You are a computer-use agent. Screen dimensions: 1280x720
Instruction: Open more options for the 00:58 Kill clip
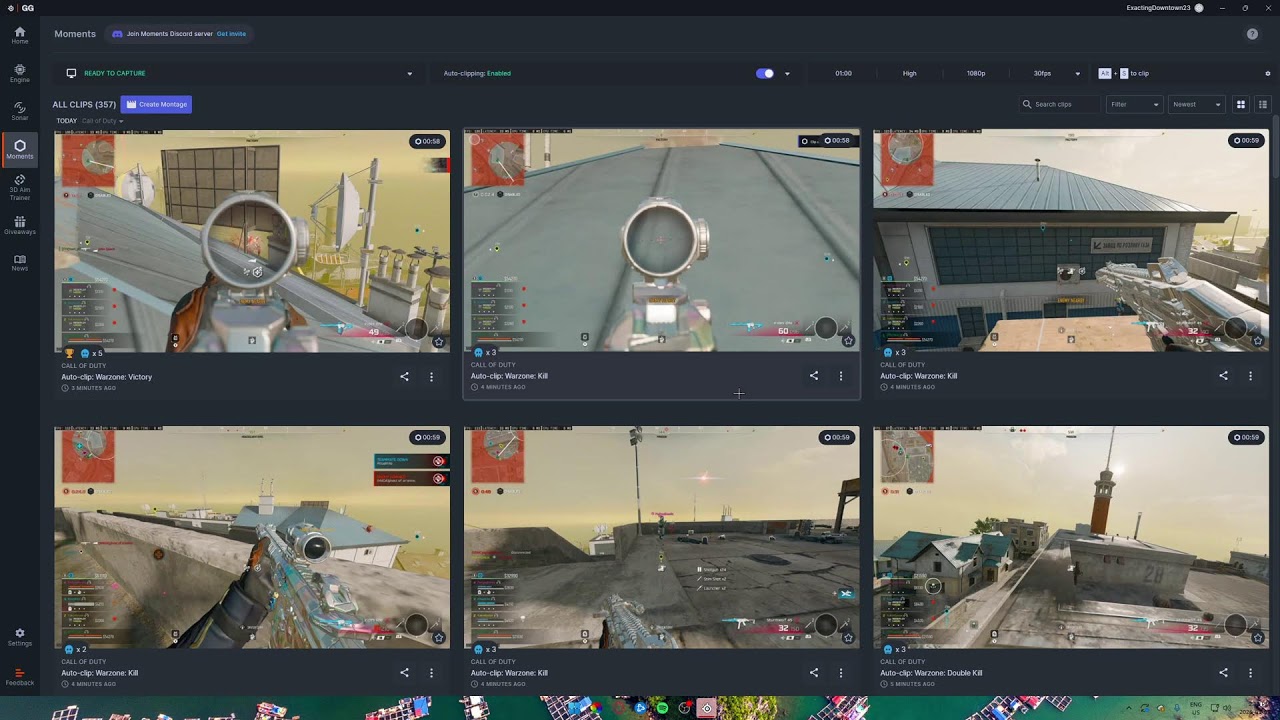pos(840,376)
